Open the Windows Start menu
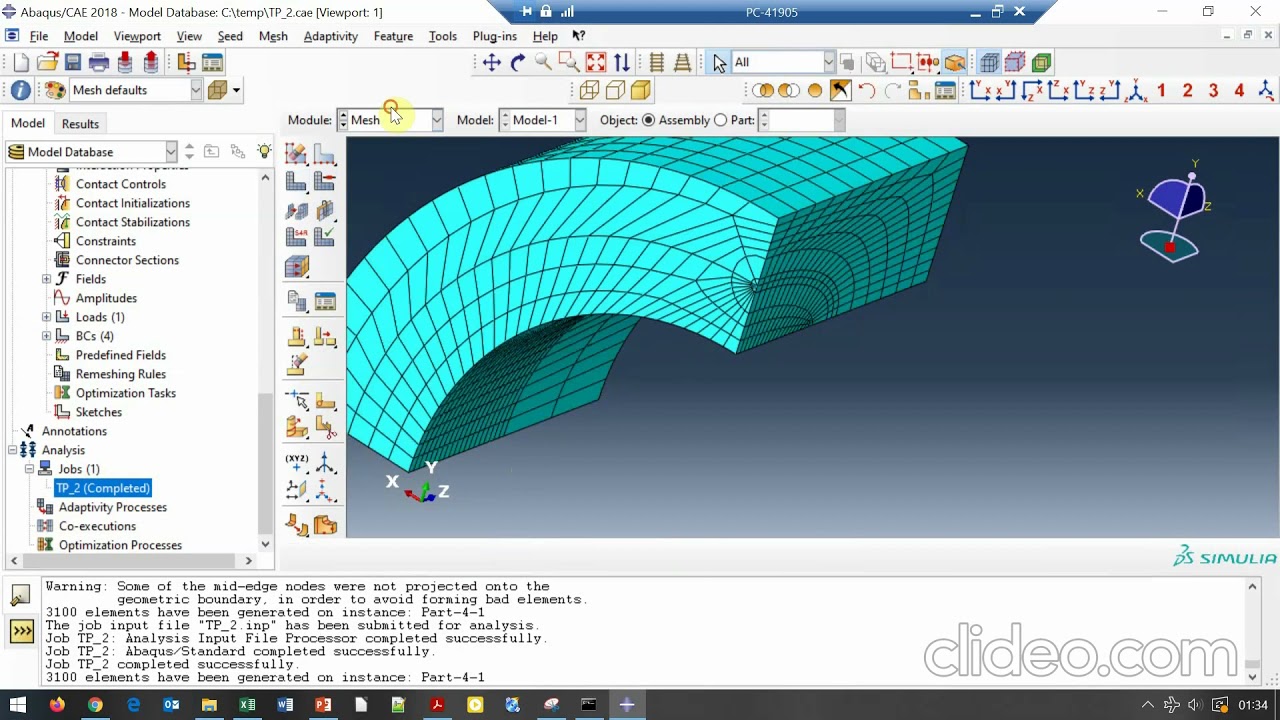Screen dimensions: 1280x720 coord(18,705)
